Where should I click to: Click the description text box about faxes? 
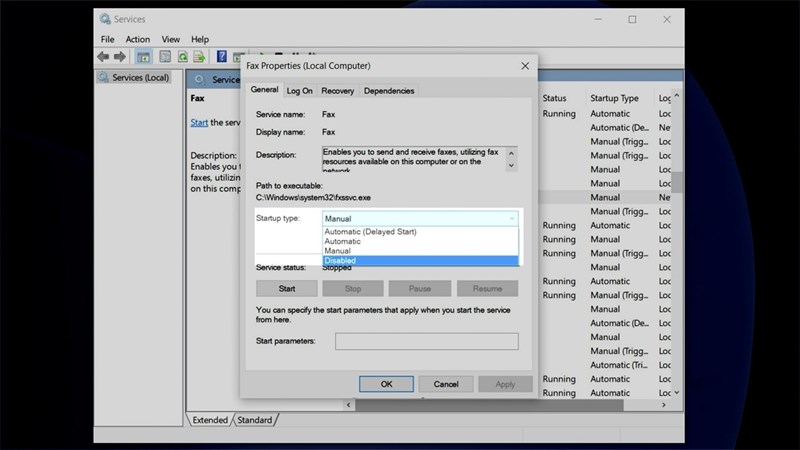(x=414, y=159)
